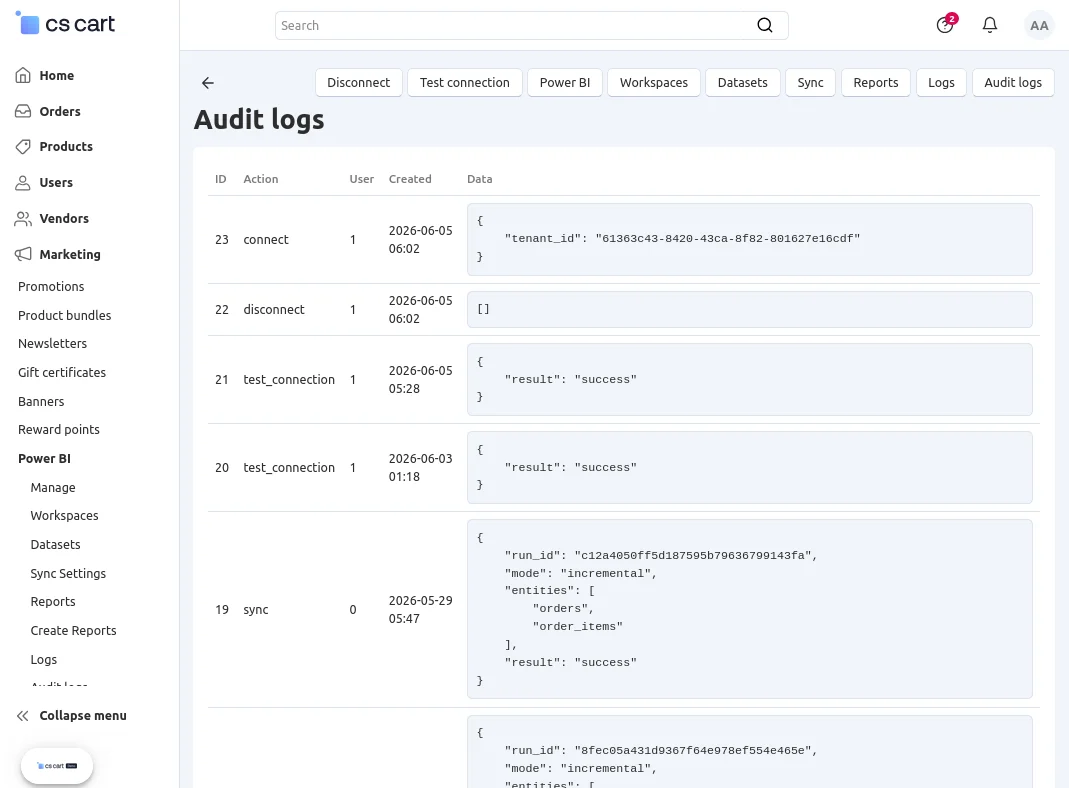The image size is (1069, 788).
Task: Click the tenant_id JSON data block
Action: point(750,239)
